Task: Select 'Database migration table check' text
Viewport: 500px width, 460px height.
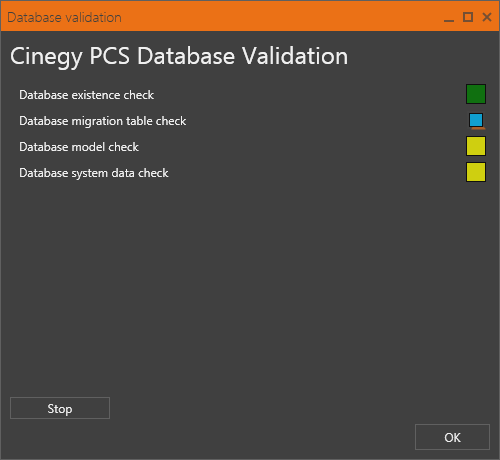Action: point(103,121)
